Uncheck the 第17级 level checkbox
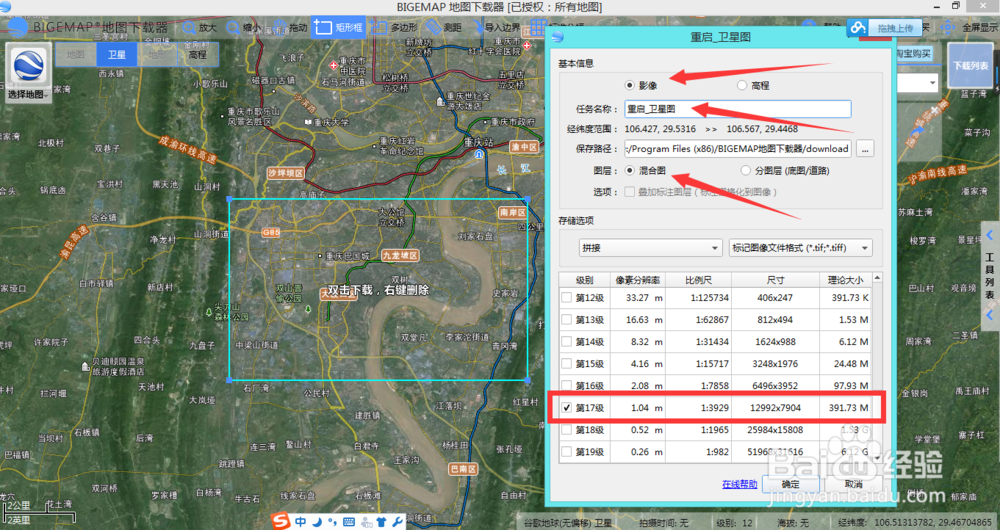The width and height of the screenshot is (1000, 530). tap(566, 408)
